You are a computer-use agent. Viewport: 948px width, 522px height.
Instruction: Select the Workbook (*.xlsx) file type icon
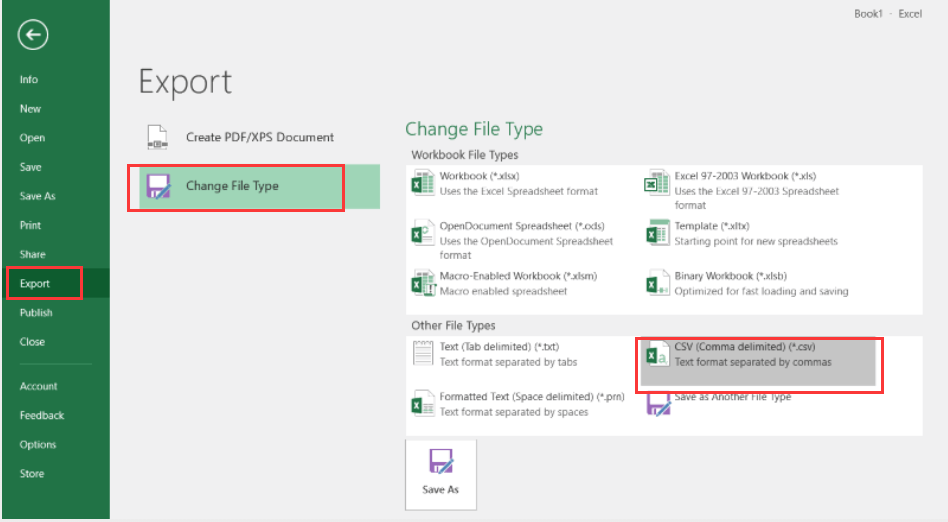tap(422, 184)
